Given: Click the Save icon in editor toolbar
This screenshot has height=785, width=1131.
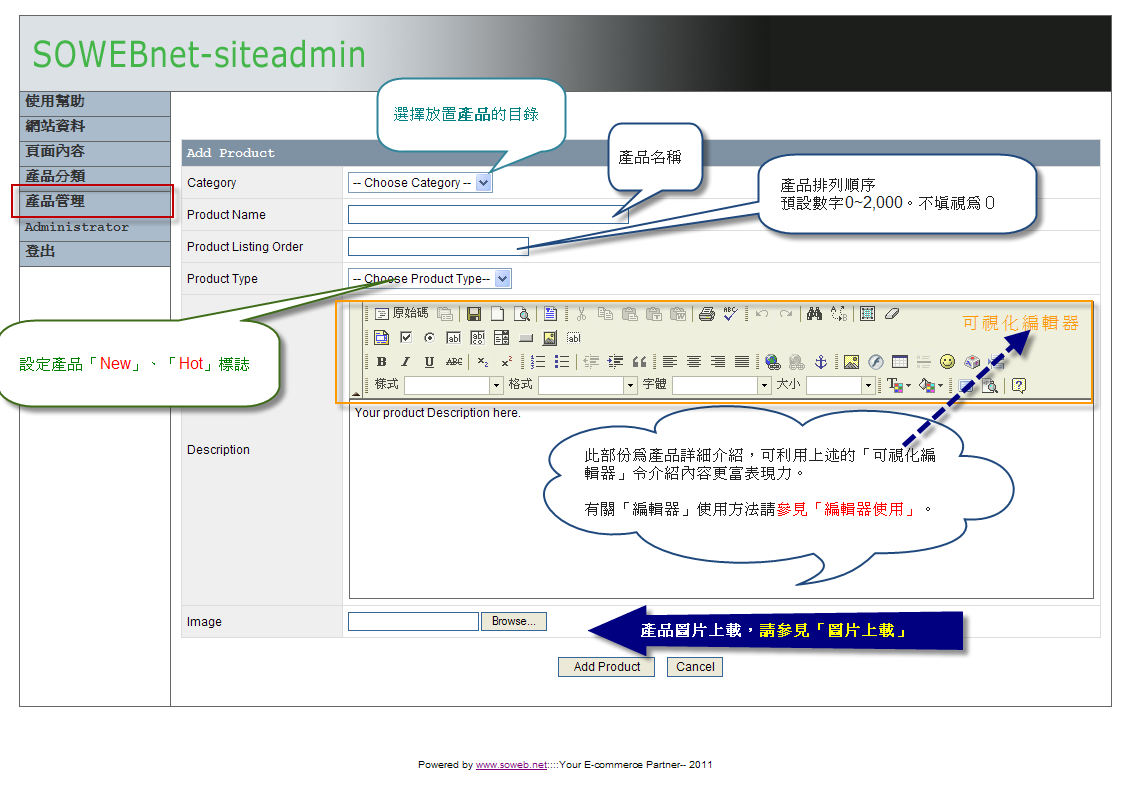Looking at the screenshot, I should click(x=474, y=314).
